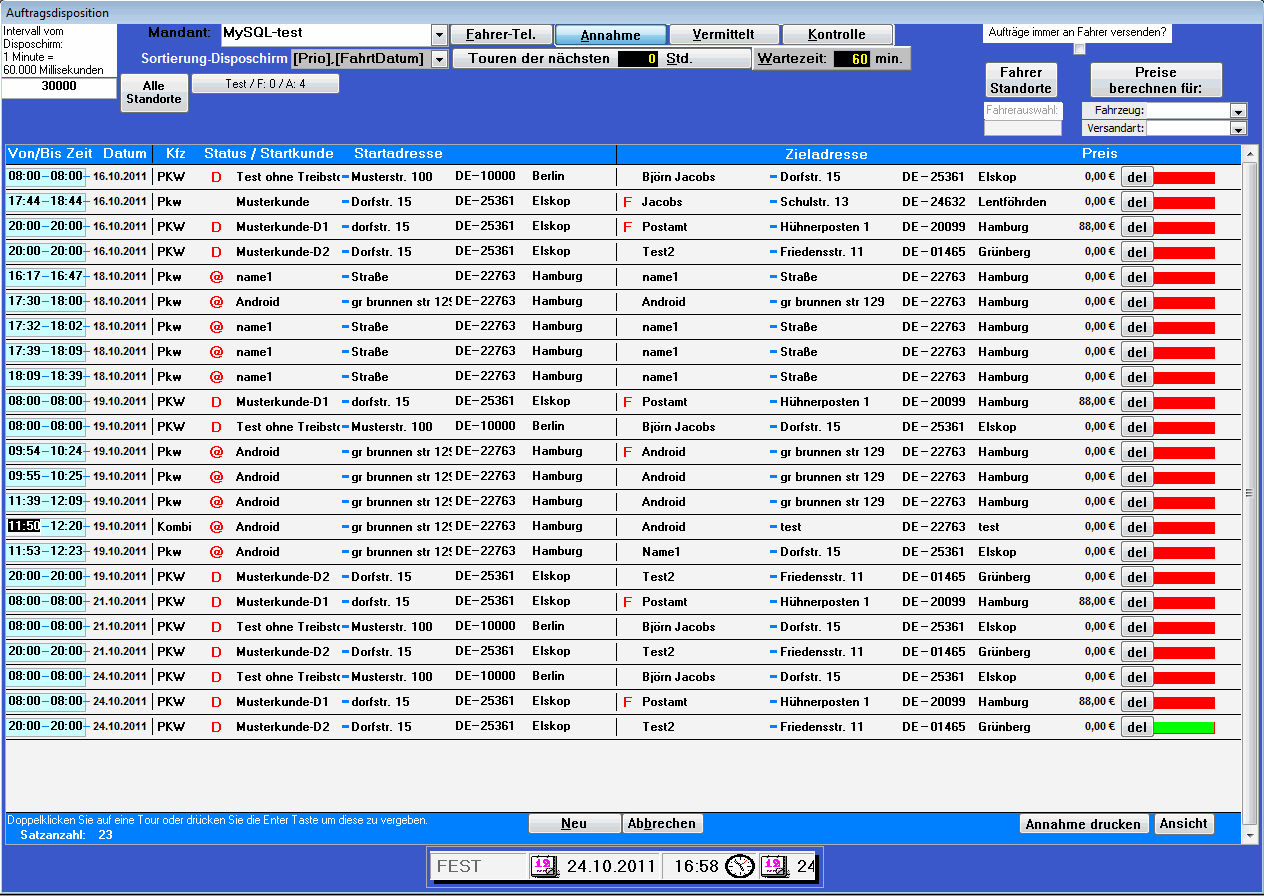Click Annahme drucken button
Image resolution: width=1264 pixels, height=896 pixels.
(1083, 824)
